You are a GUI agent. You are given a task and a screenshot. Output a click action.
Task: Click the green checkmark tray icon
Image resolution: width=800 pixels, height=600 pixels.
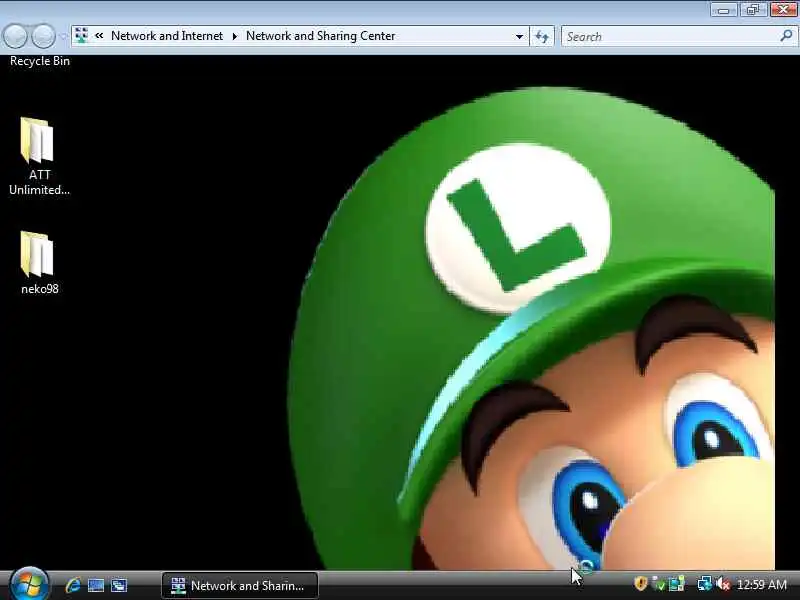[659, 584]
